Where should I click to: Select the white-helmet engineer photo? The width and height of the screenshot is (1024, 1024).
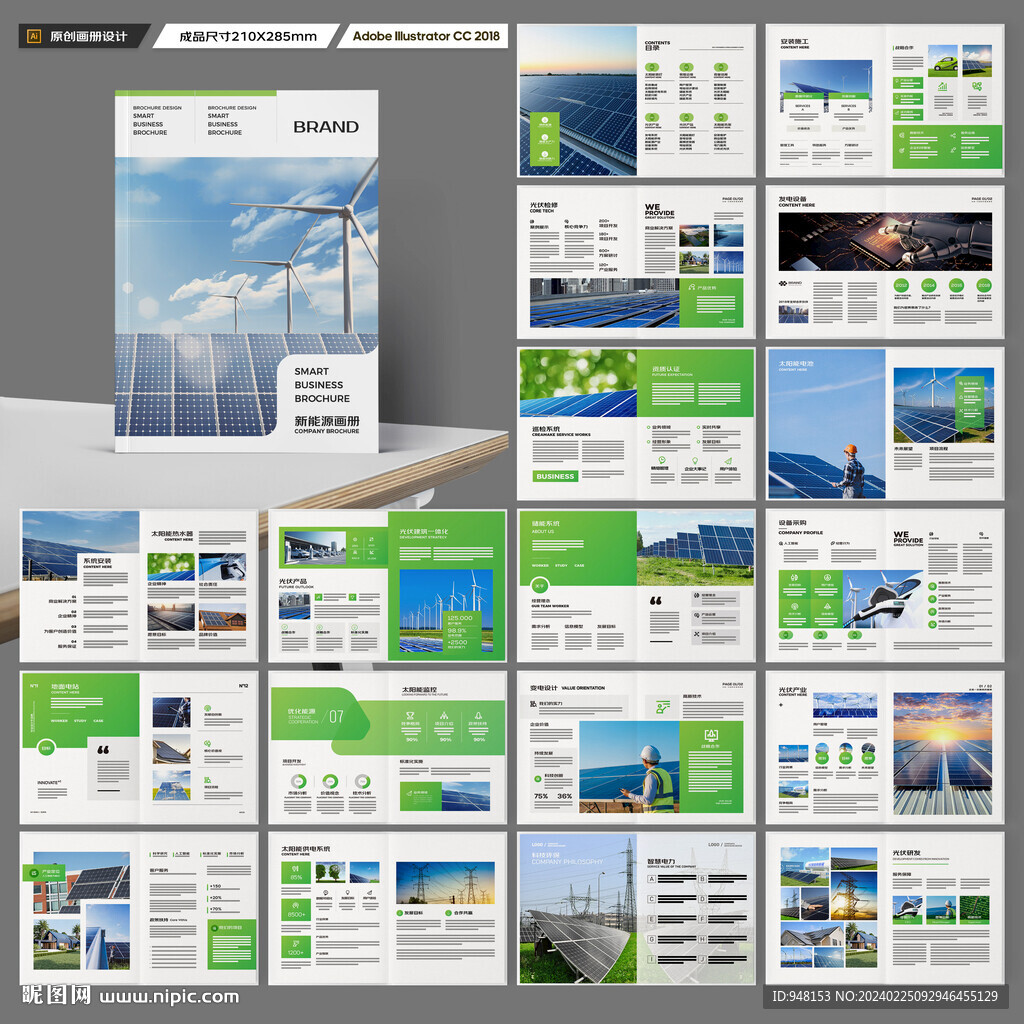(629, 767)
